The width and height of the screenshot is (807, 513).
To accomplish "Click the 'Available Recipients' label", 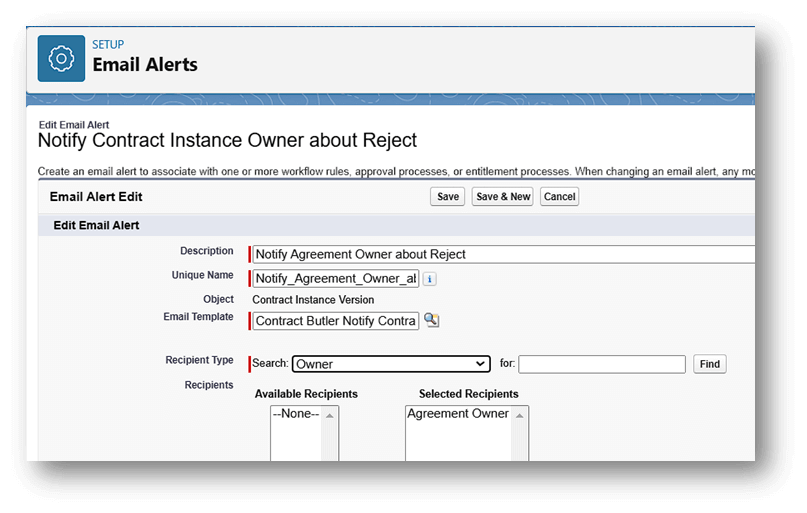I will pos(306,394).
